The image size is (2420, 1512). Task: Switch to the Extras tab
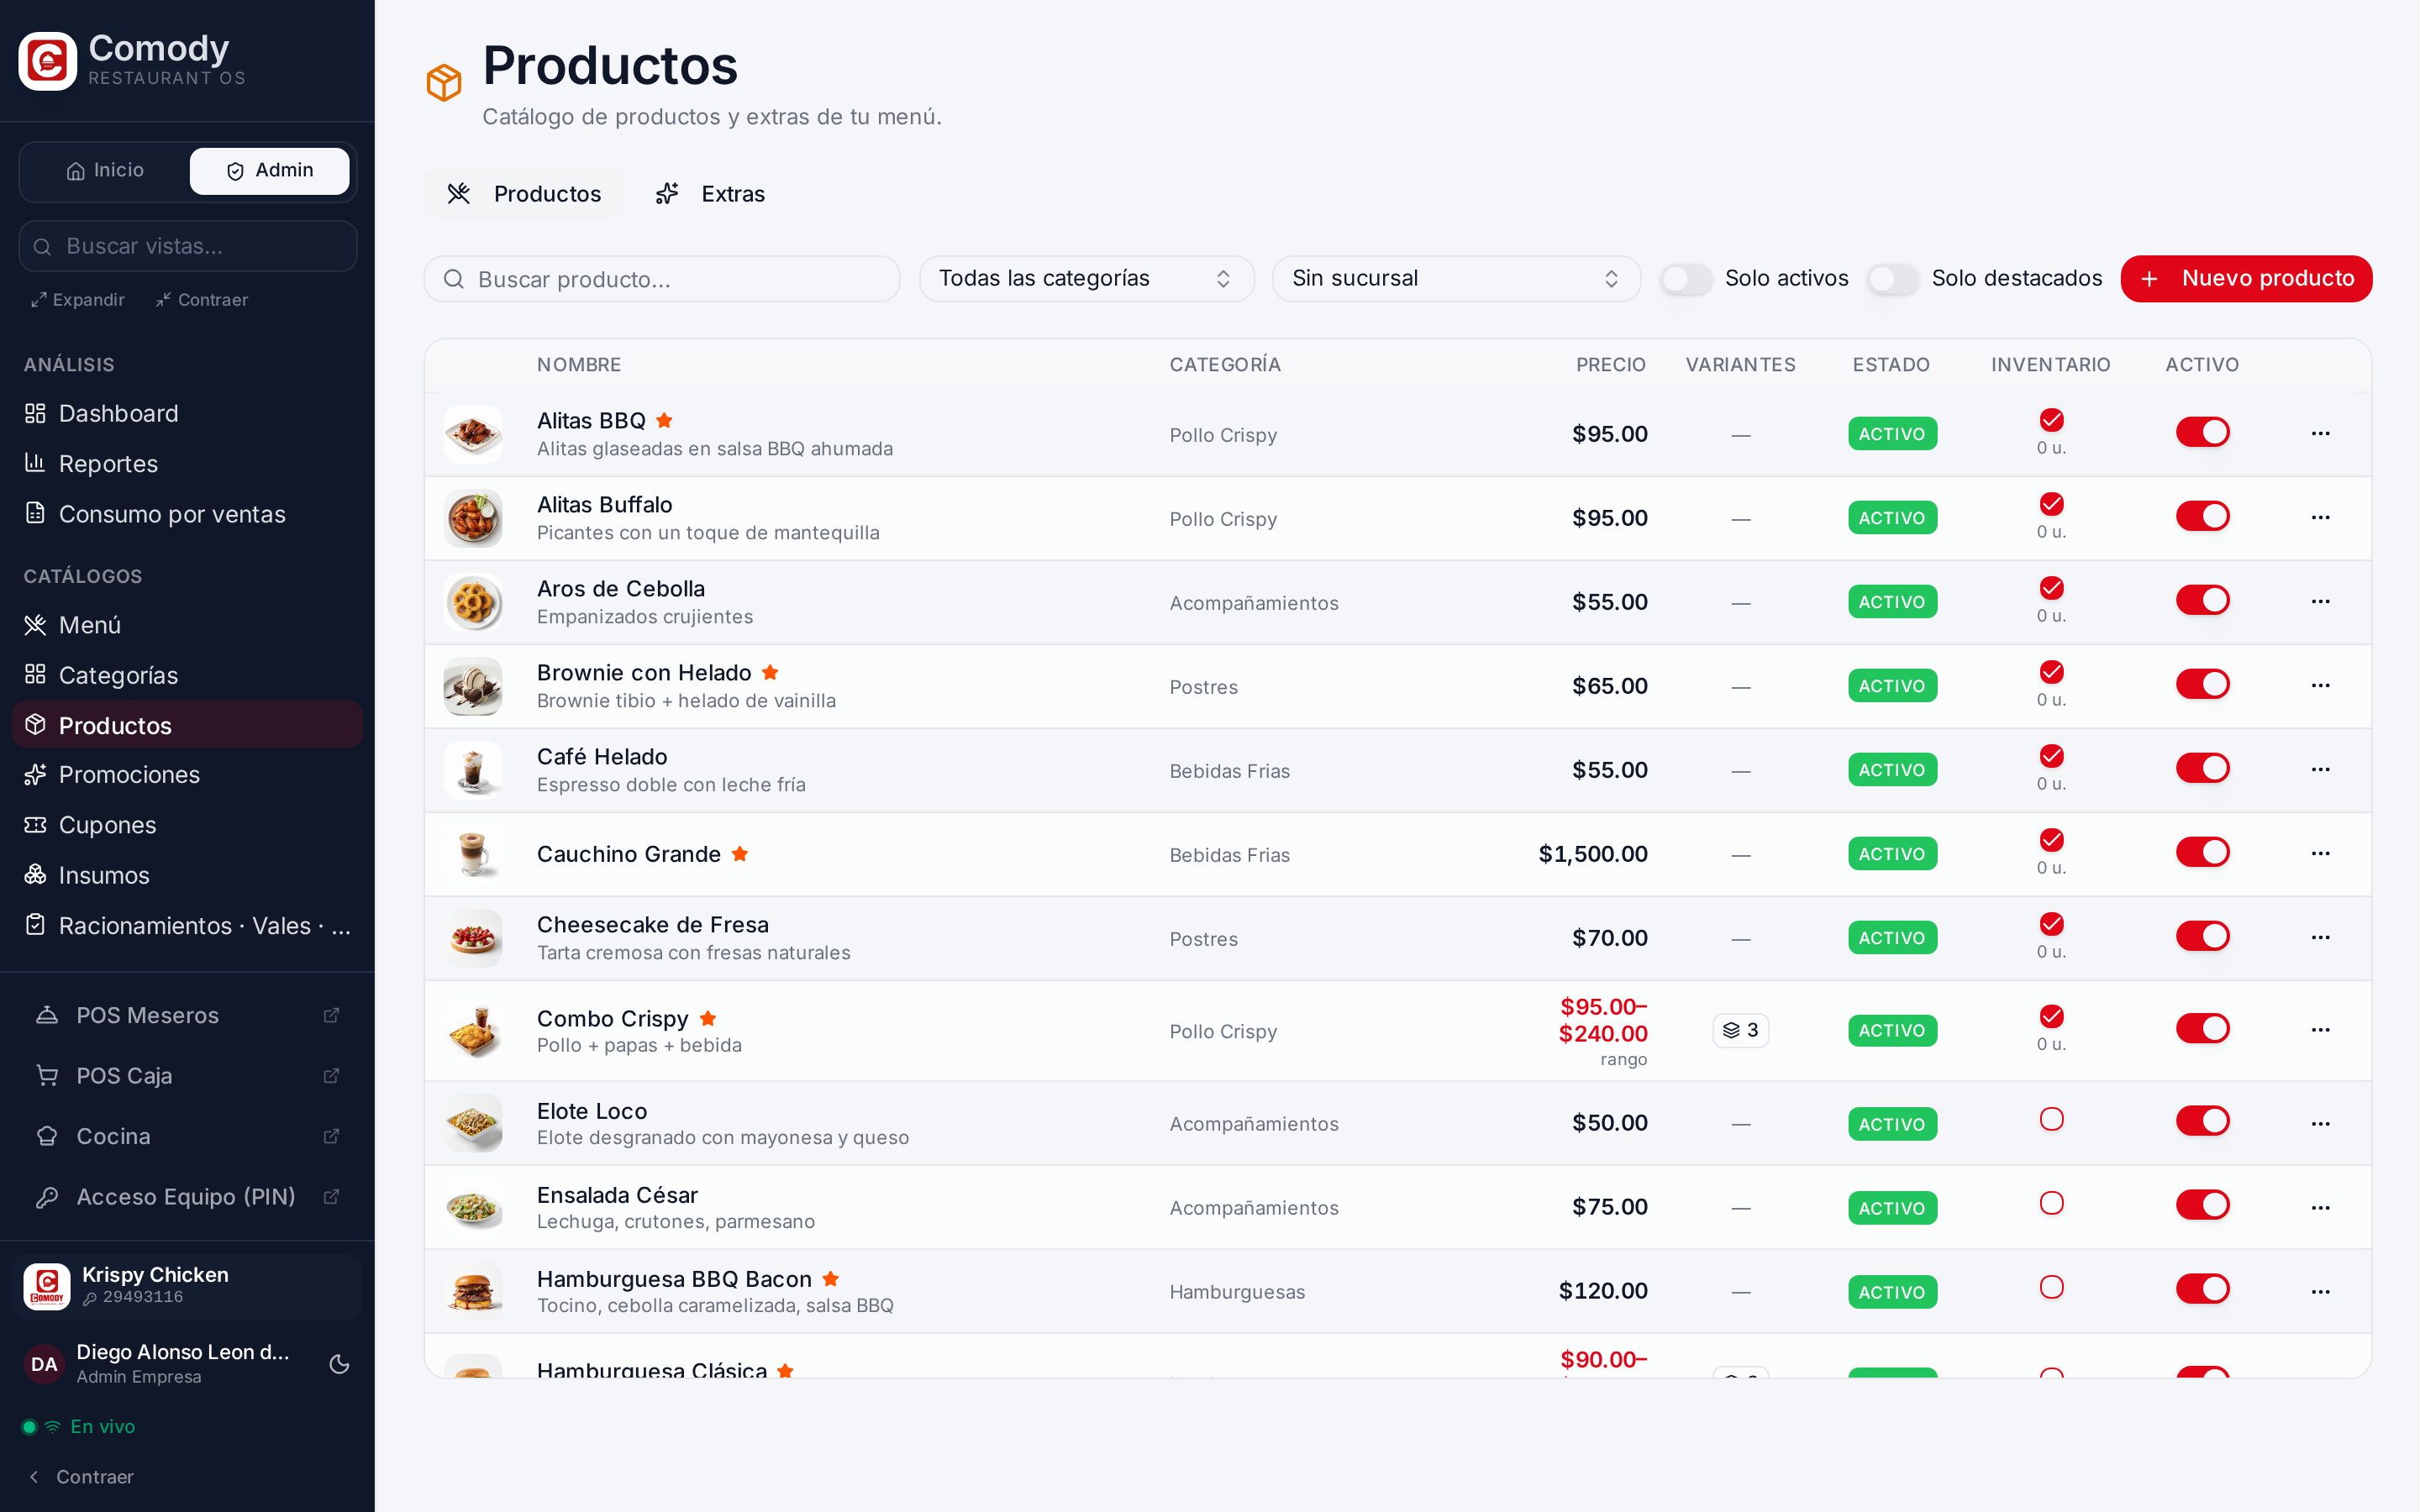tap(710, 194)
